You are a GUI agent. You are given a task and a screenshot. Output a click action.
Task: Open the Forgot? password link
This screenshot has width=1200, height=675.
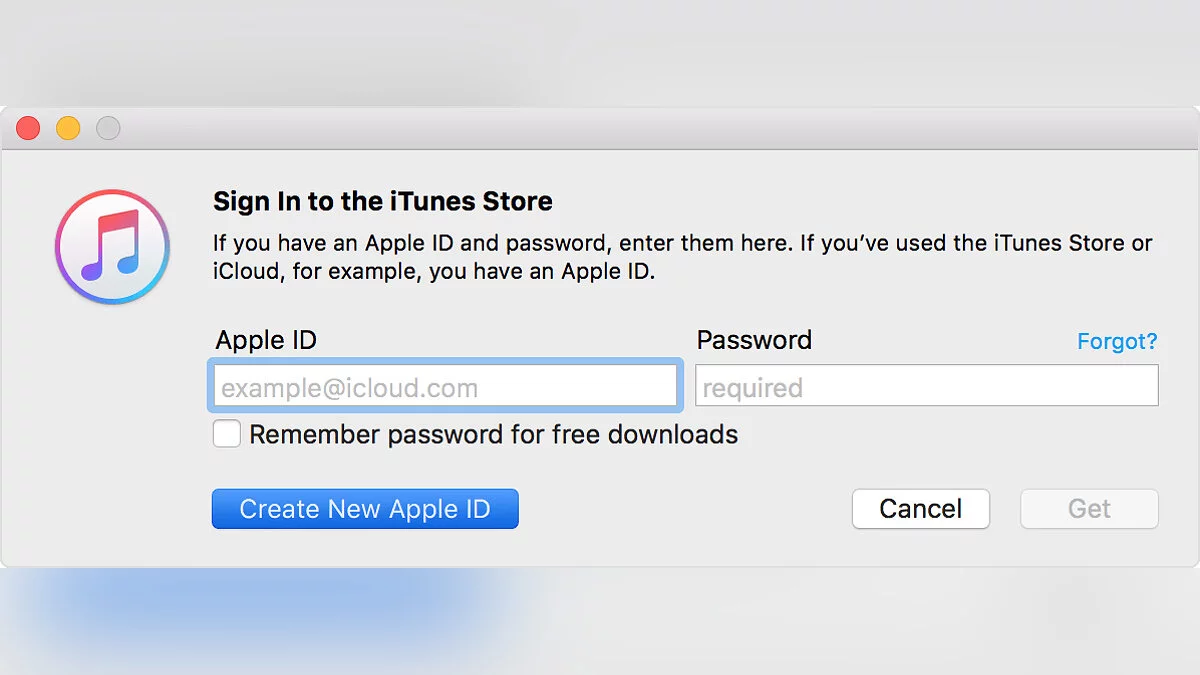(x=1116, y=341)
